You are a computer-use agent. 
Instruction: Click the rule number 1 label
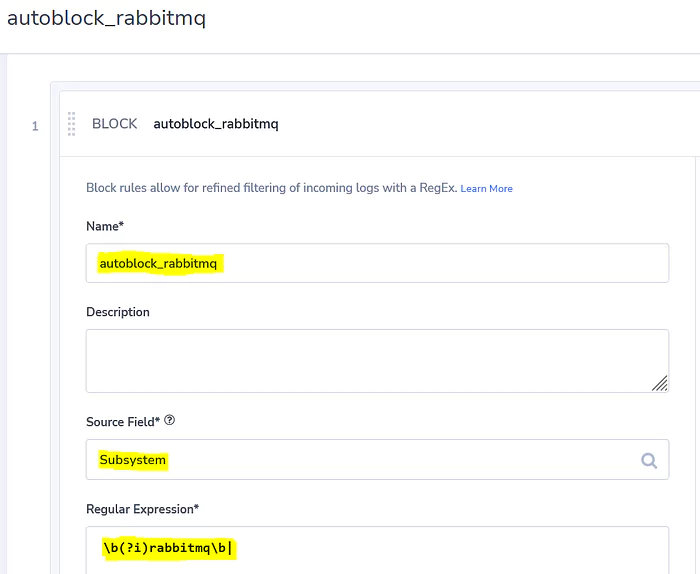[35, 126]
